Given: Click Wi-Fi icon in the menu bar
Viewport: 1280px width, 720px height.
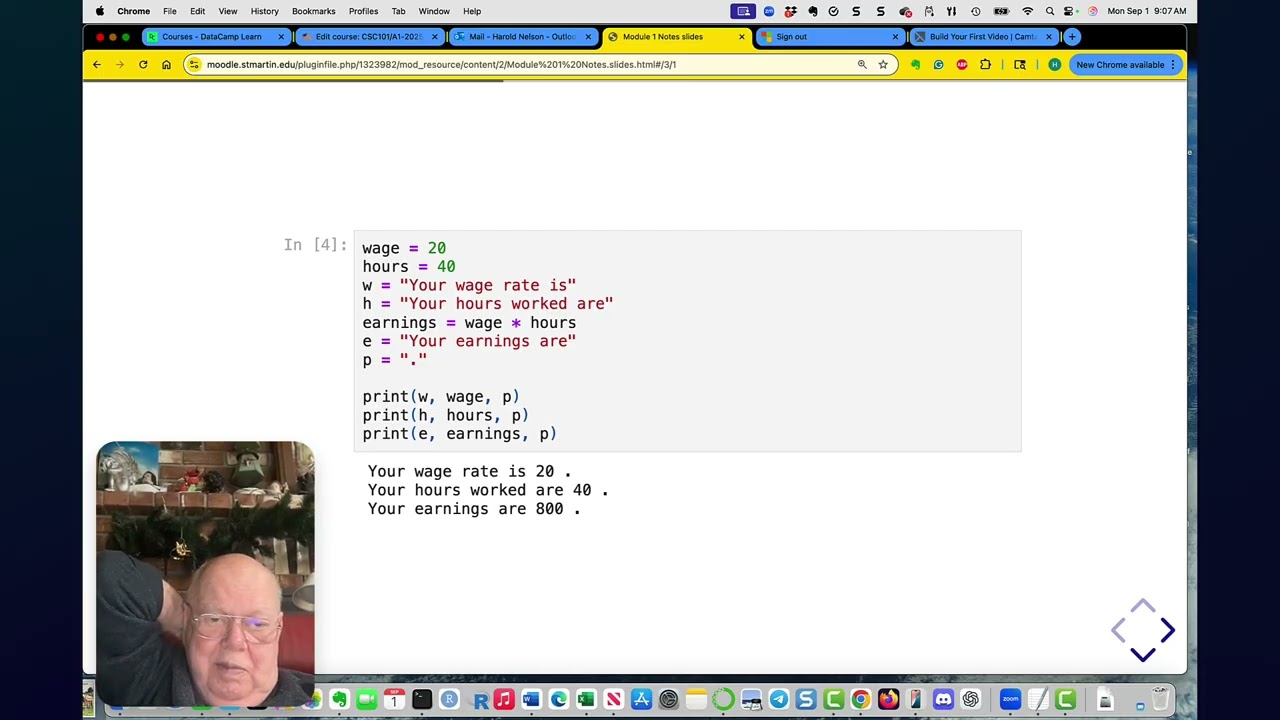Looking at the screenshot, I should [x=1027, y=11].
